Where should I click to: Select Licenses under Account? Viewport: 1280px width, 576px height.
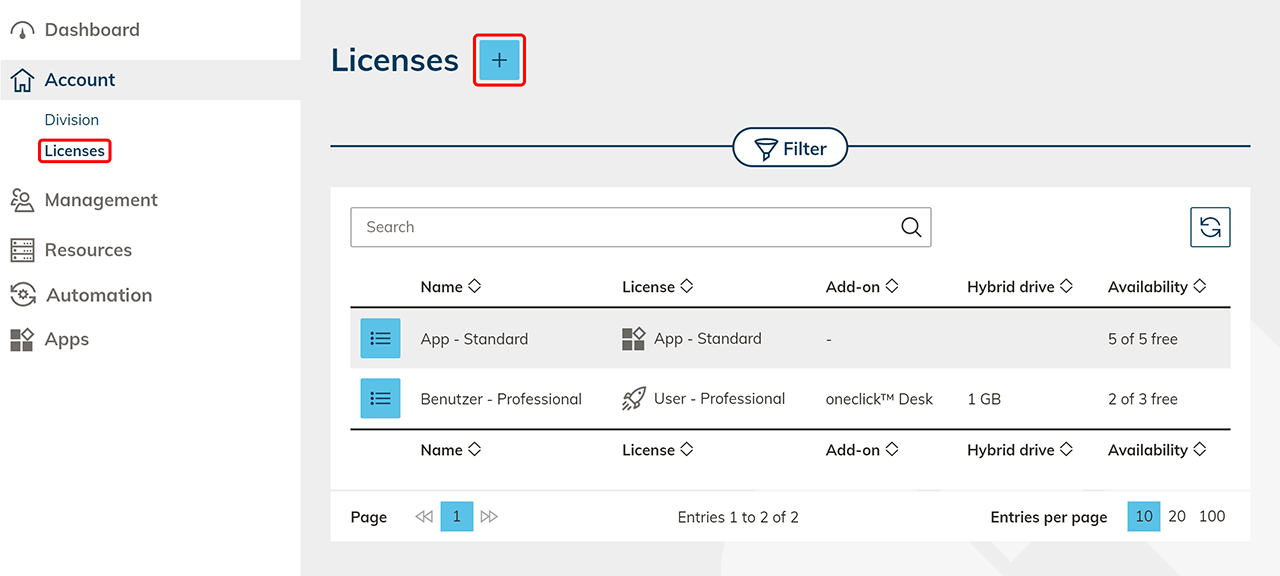[x=74, y=151]
